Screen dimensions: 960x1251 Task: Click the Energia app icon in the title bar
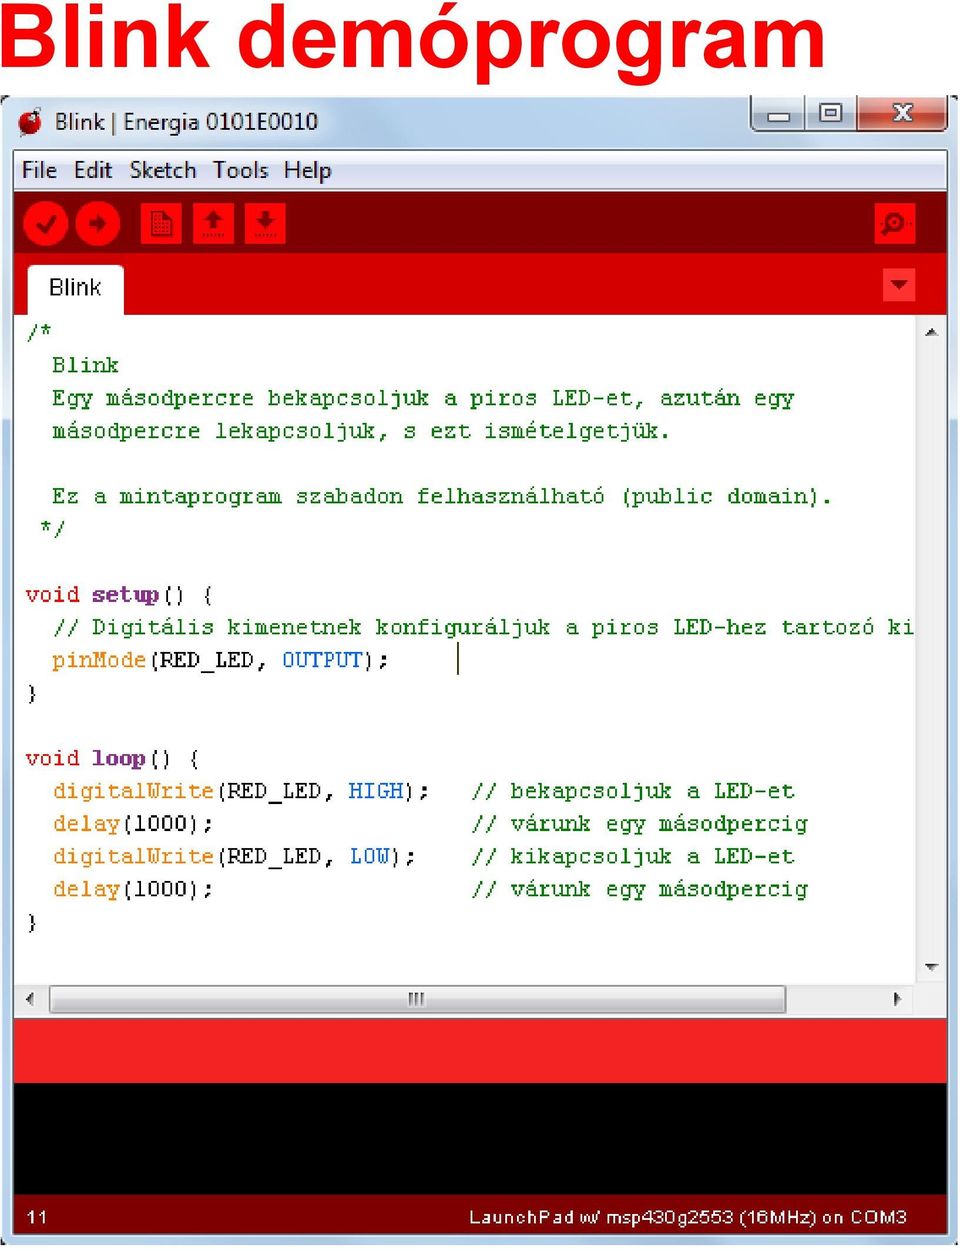(31, 122)
